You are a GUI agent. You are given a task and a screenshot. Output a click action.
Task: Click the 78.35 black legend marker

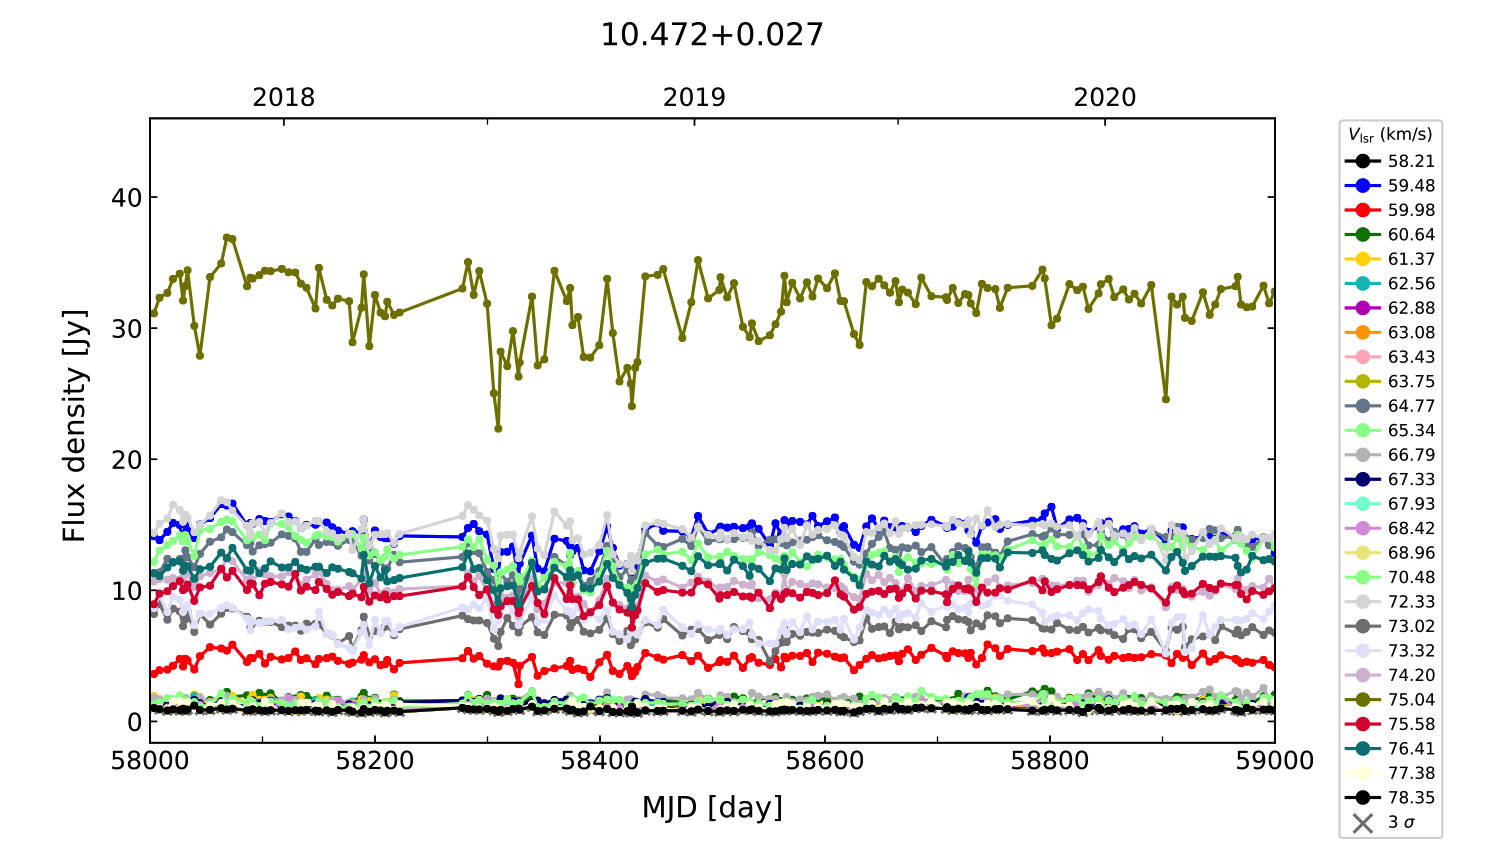(1362, 798)
